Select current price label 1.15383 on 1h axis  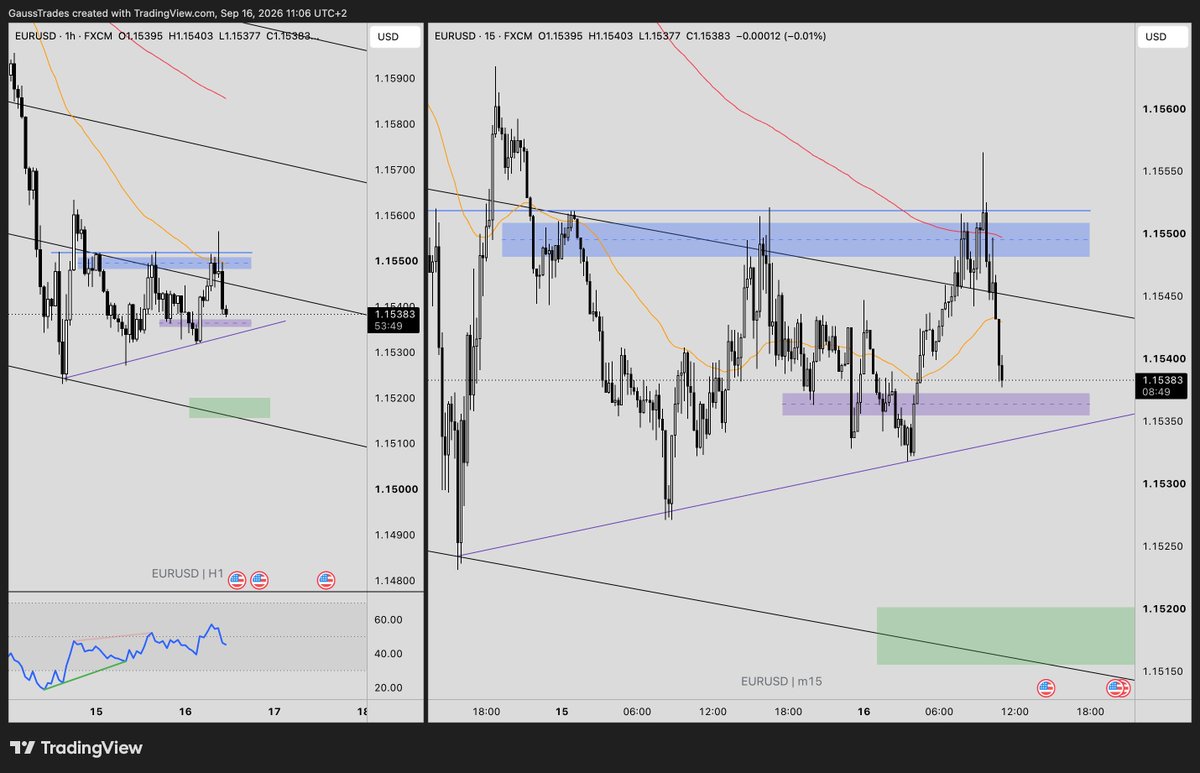pos(396,314)
